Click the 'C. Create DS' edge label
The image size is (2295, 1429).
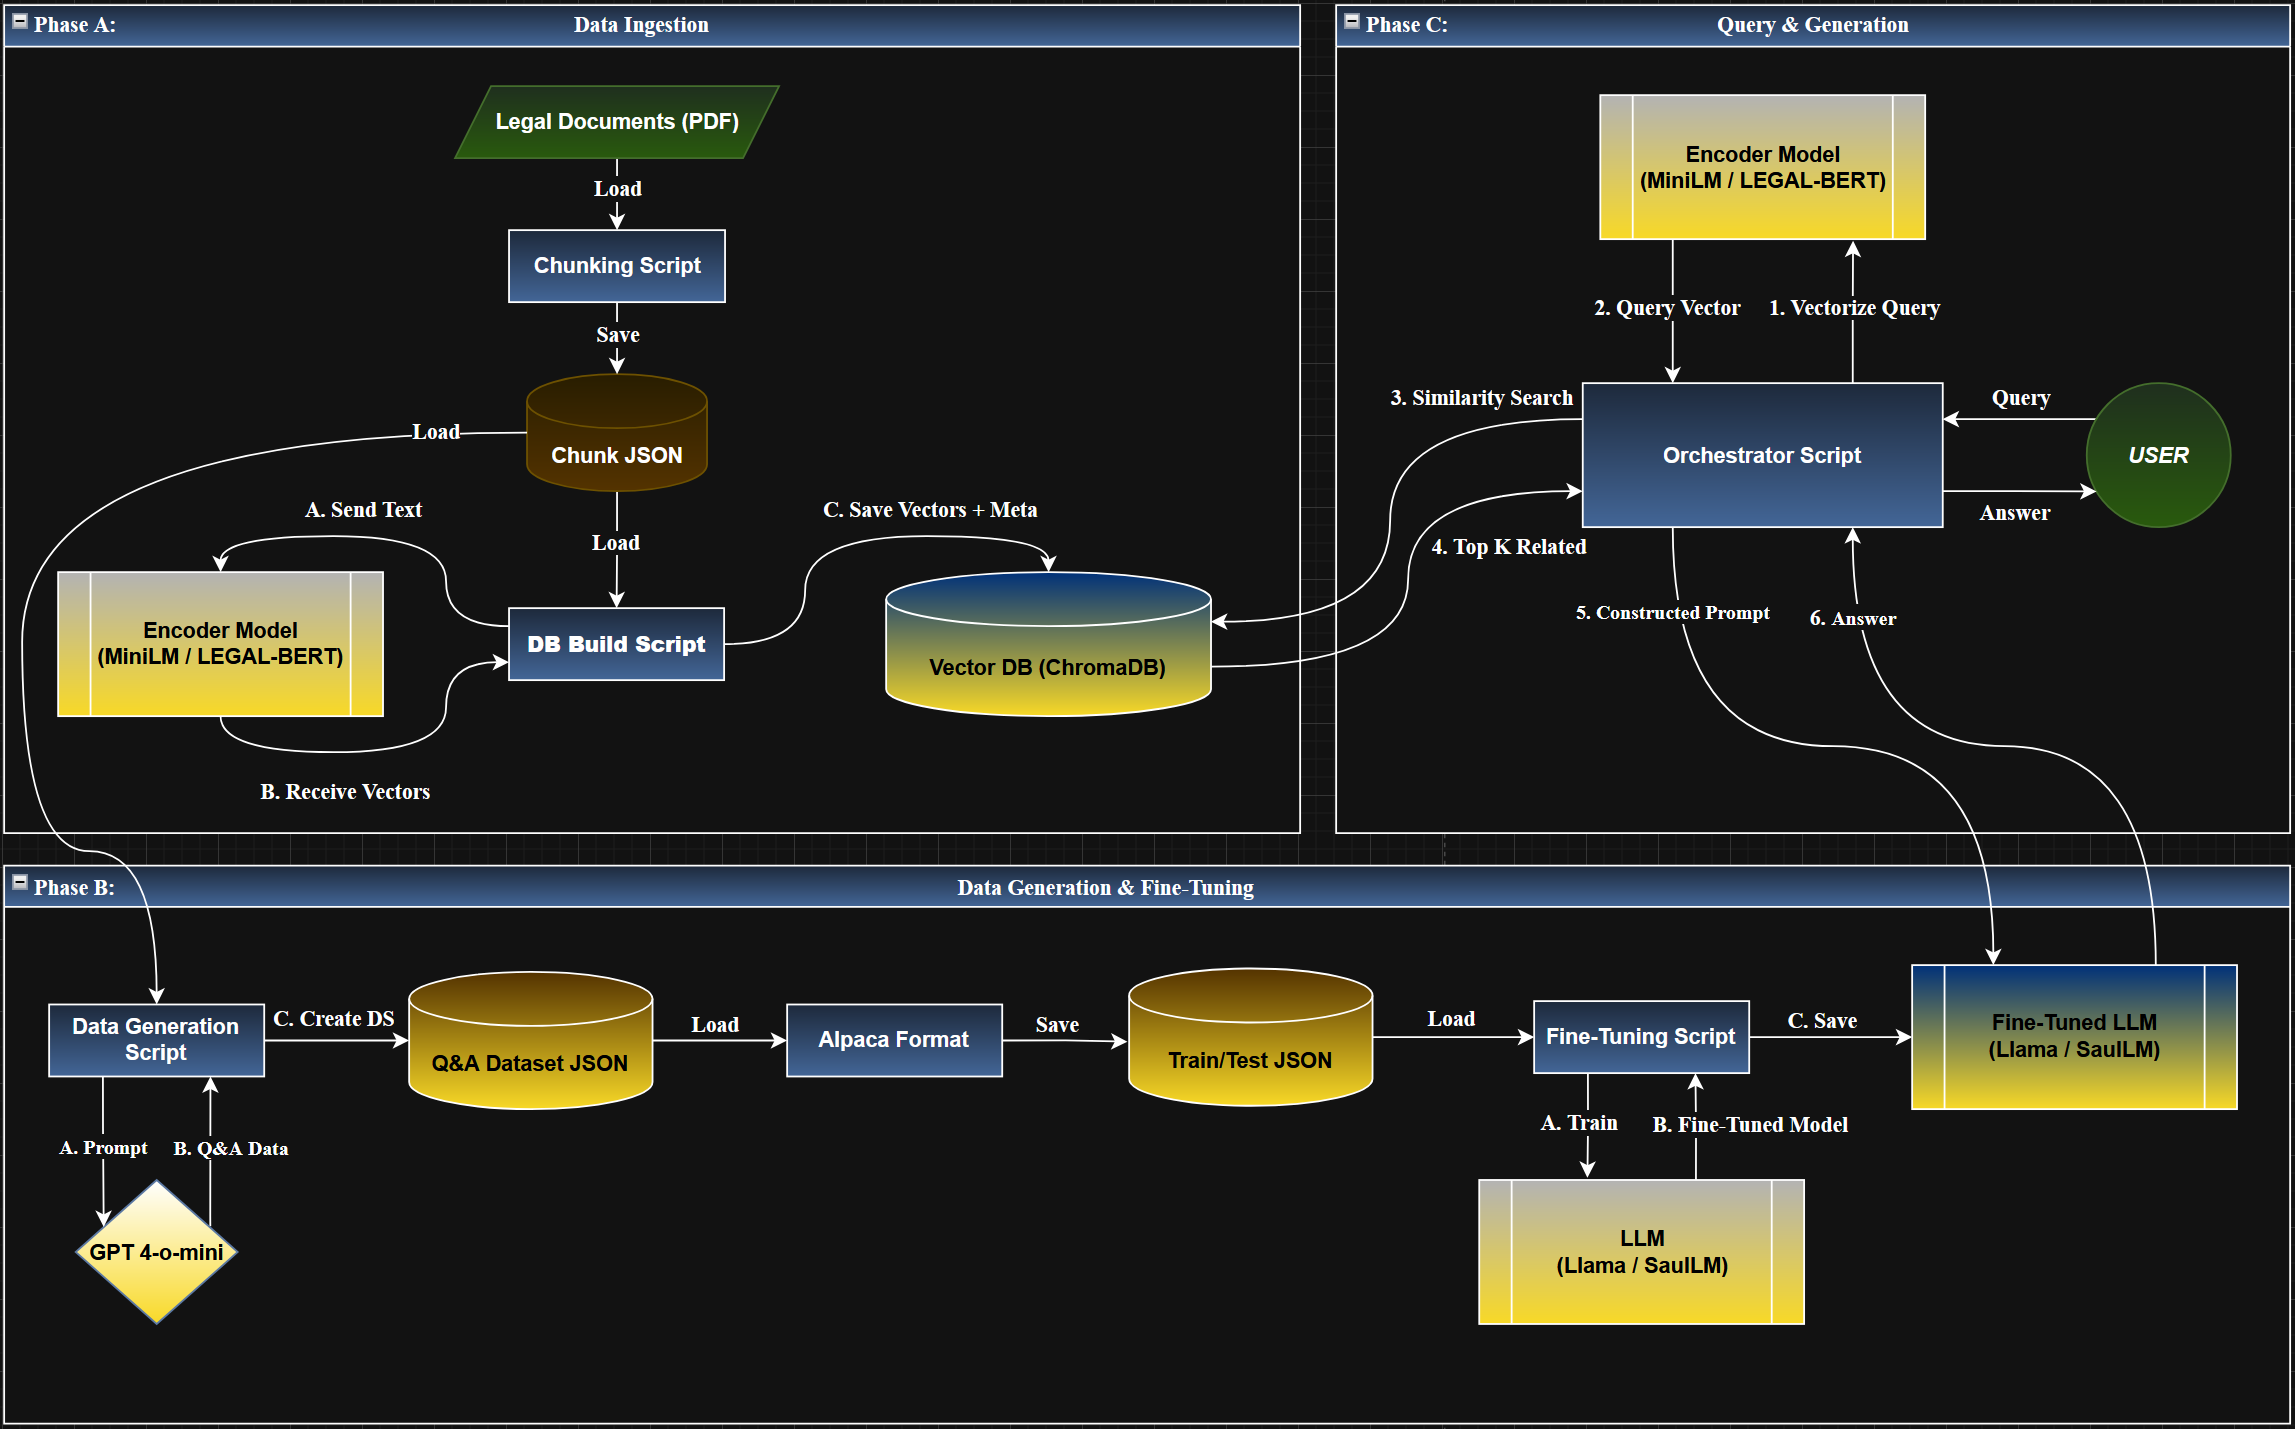pos(333,1019)
